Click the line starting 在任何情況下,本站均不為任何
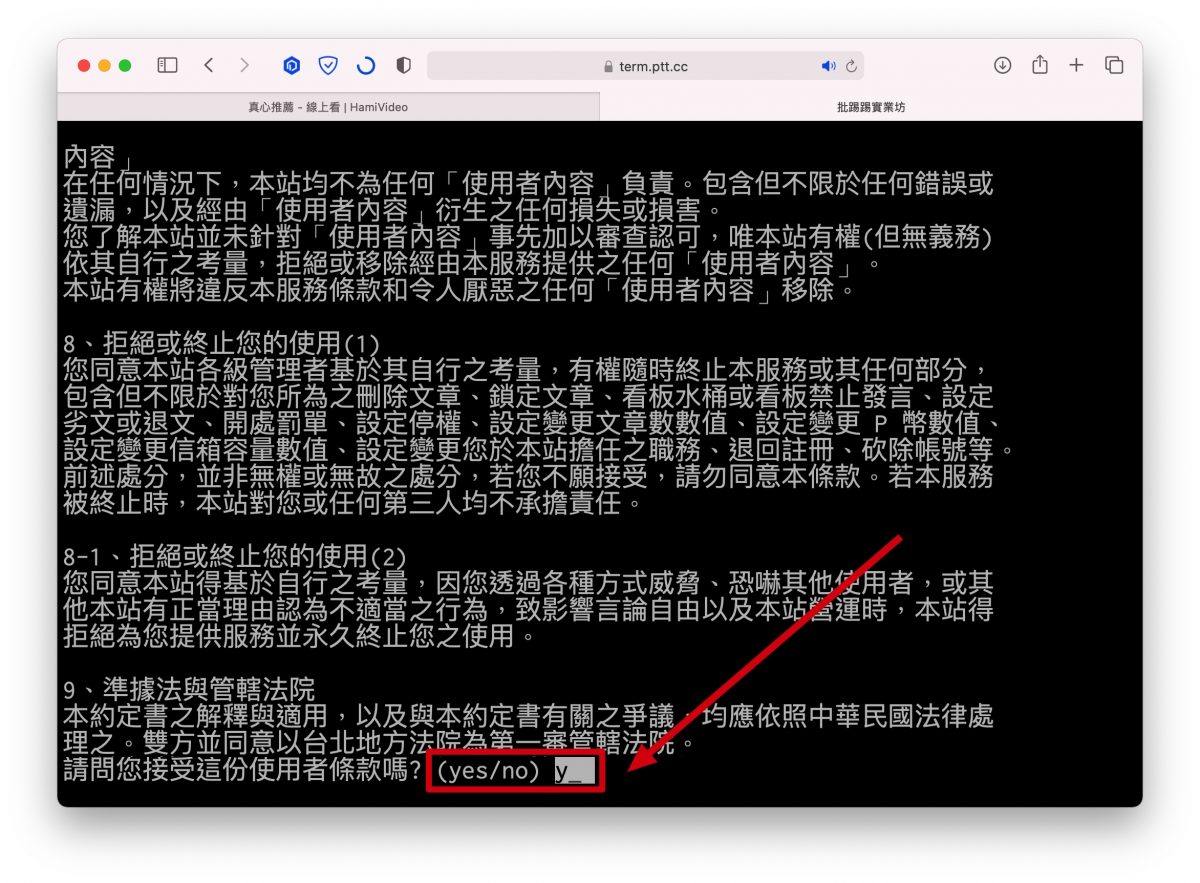The width and height of the screenshot is (1200, 883). pos(528,184)
